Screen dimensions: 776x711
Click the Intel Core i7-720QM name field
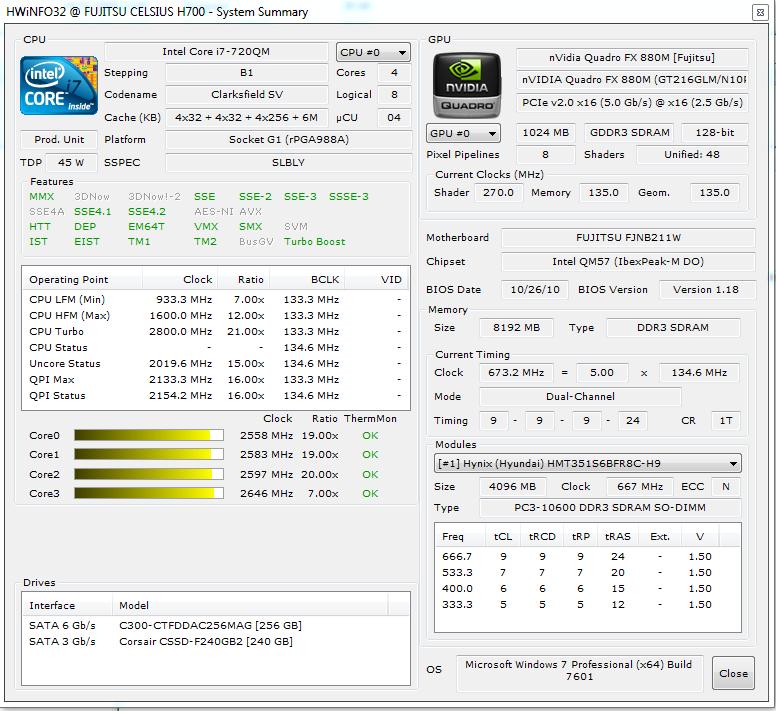coord(216,51)
